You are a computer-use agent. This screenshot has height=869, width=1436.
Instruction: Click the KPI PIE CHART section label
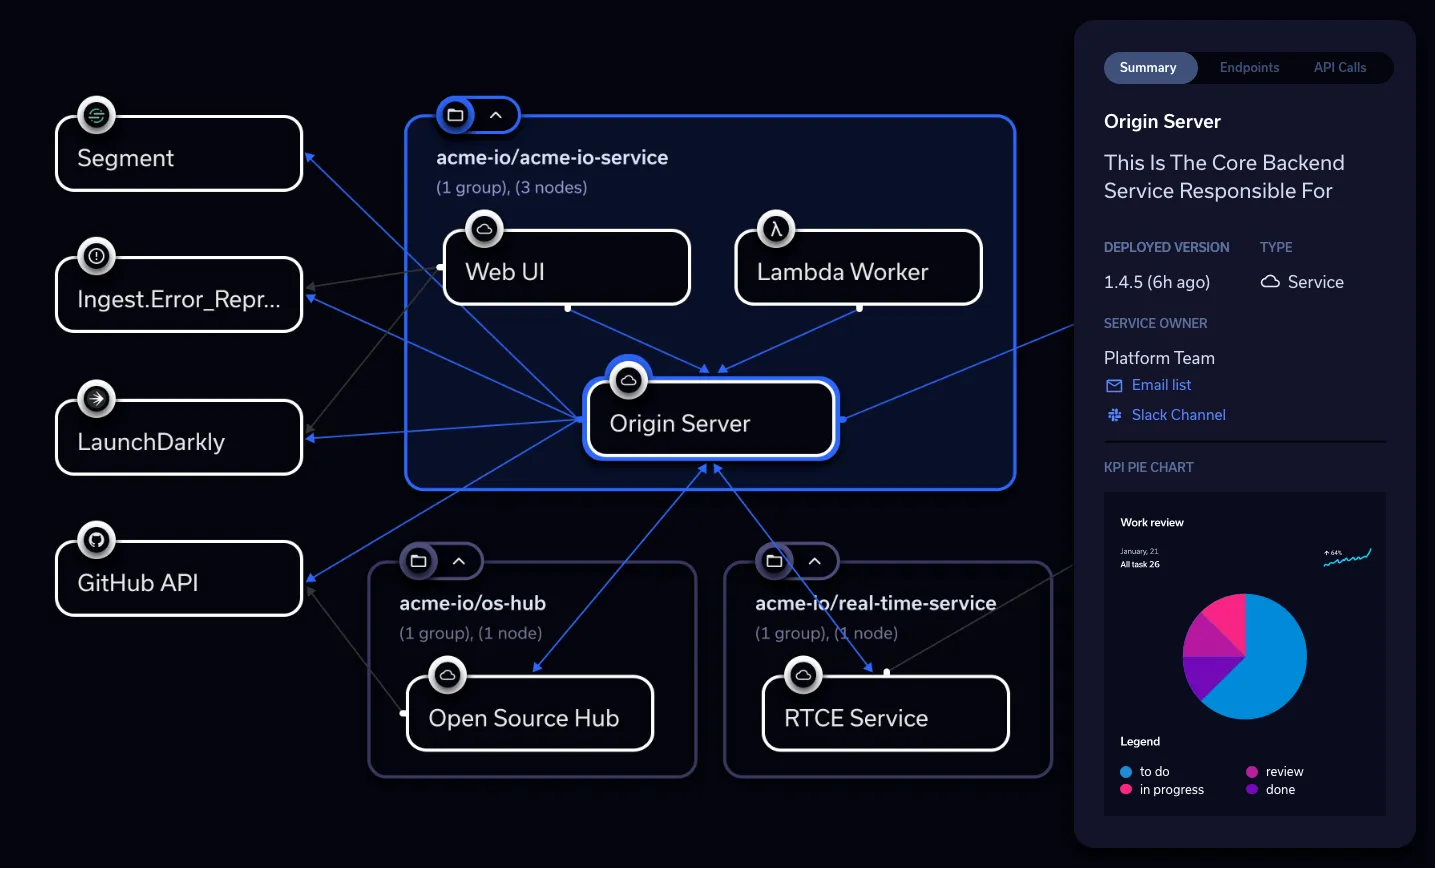tap(1149, 467)
